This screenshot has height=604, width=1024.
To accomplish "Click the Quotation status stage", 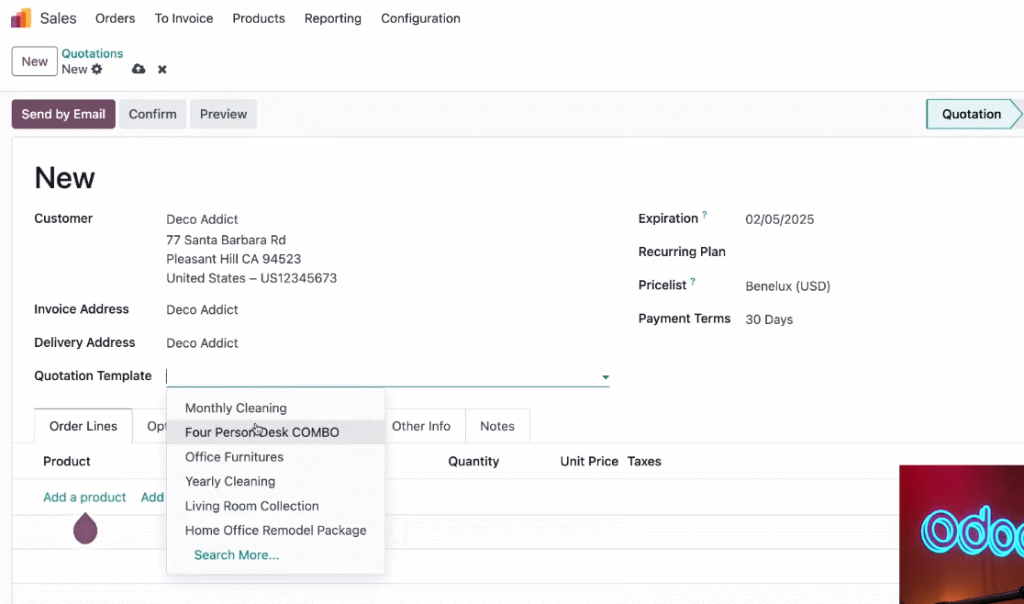I will click(971, 114).
